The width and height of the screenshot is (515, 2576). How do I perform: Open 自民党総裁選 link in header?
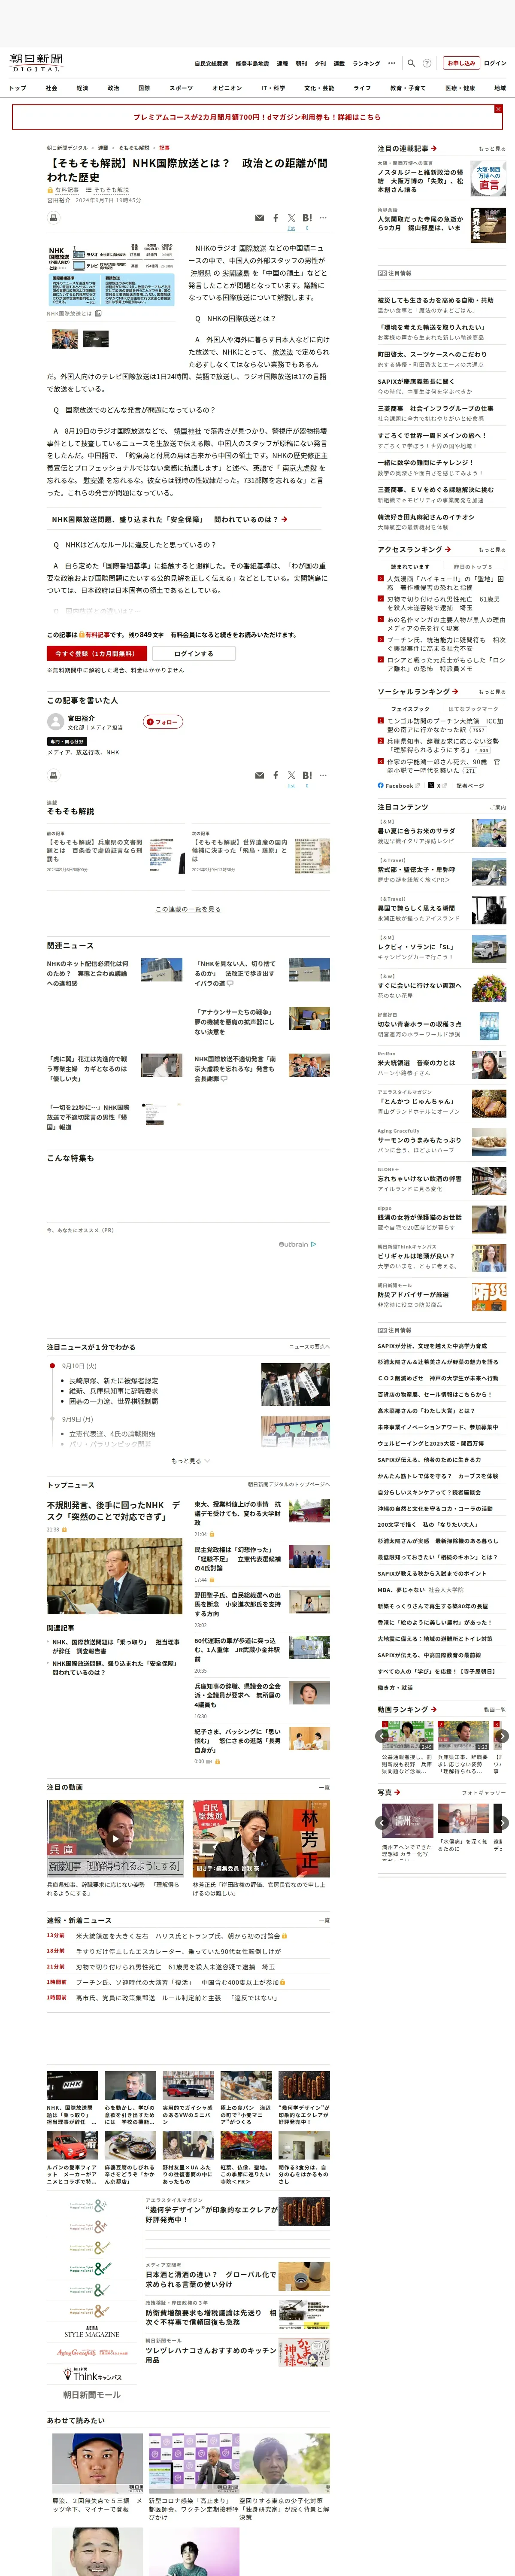(x=211, y=63)
